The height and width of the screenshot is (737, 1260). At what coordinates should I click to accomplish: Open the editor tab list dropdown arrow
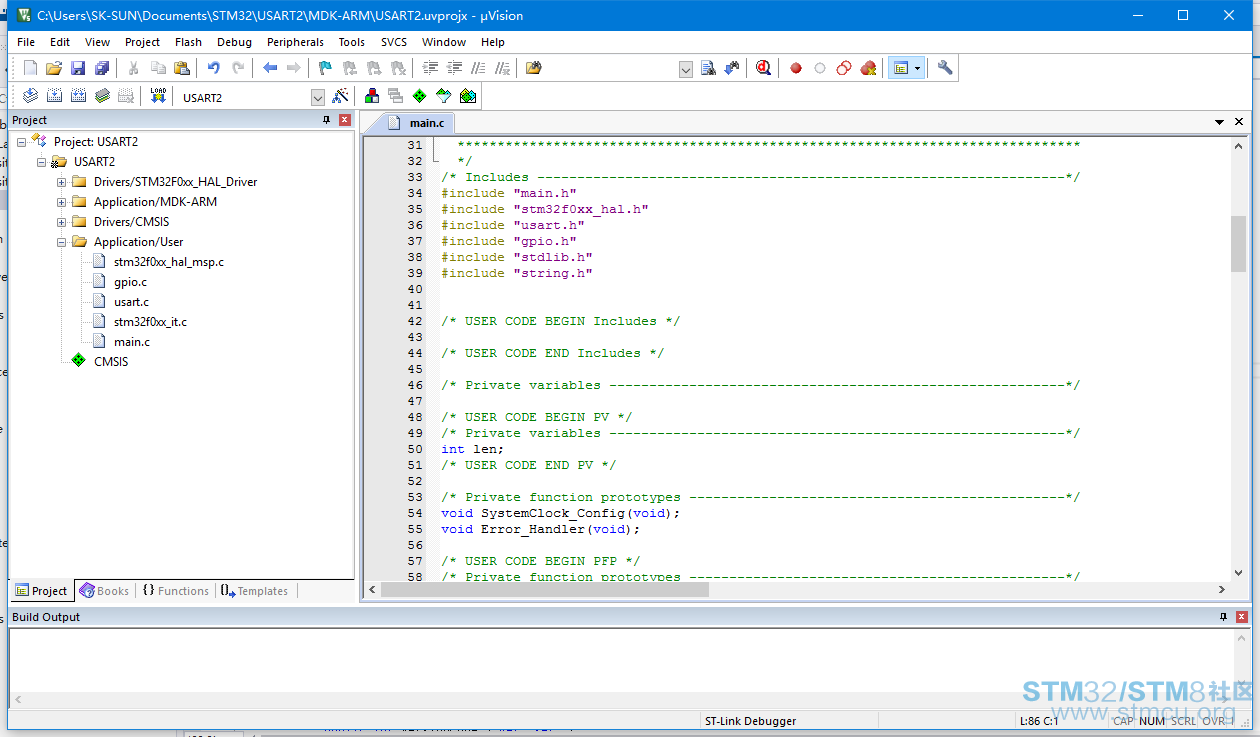(x=1220, y=122)
